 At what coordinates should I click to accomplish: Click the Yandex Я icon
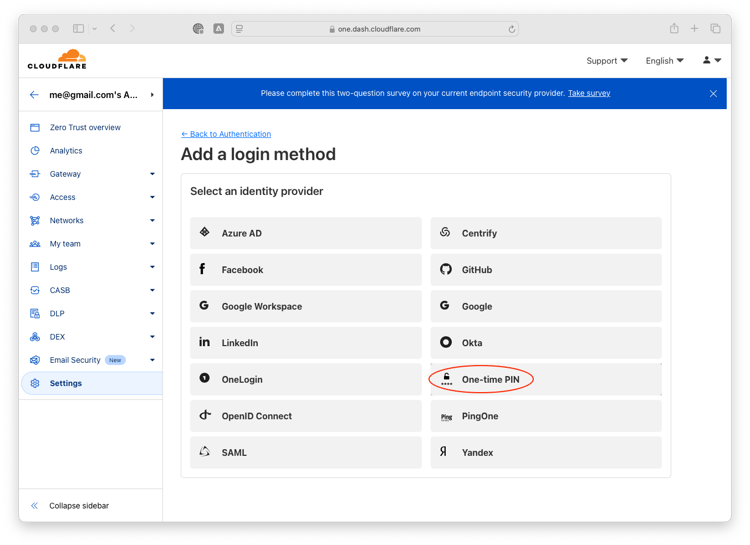[x=443, y=451]
